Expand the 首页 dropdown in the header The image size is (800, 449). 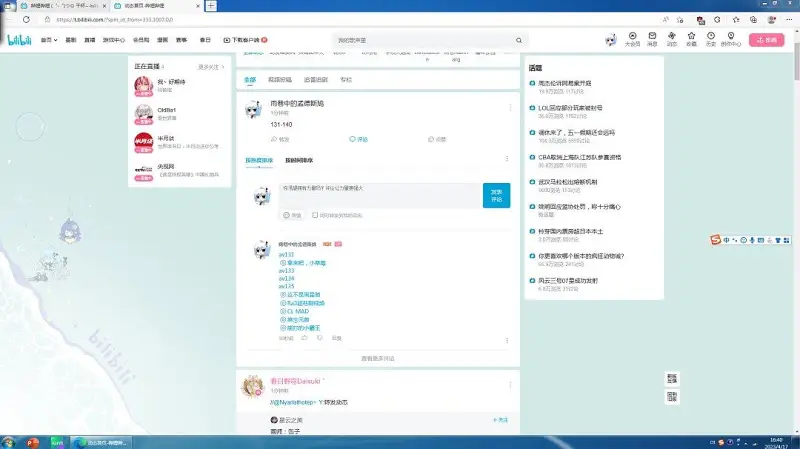click(49, 40)
